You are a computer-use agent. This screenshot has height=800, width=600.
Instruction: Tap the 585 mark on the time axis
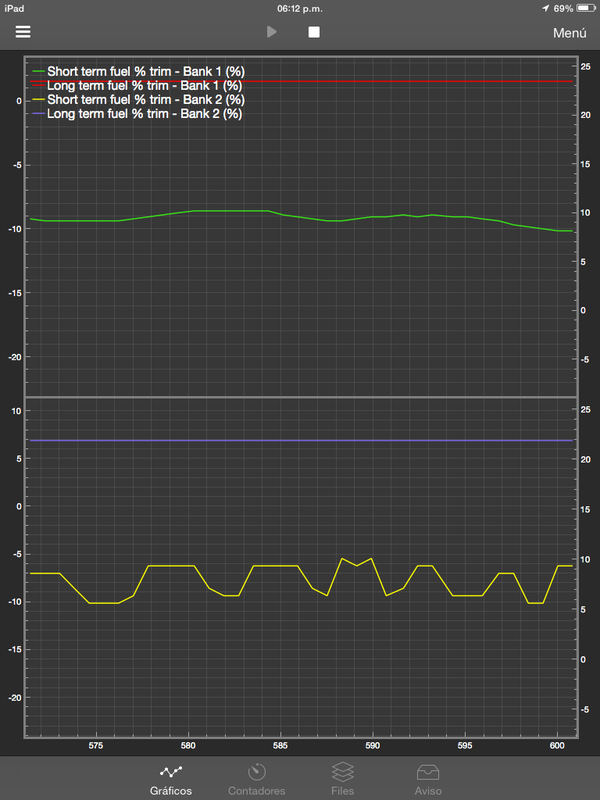coord(281,746)
